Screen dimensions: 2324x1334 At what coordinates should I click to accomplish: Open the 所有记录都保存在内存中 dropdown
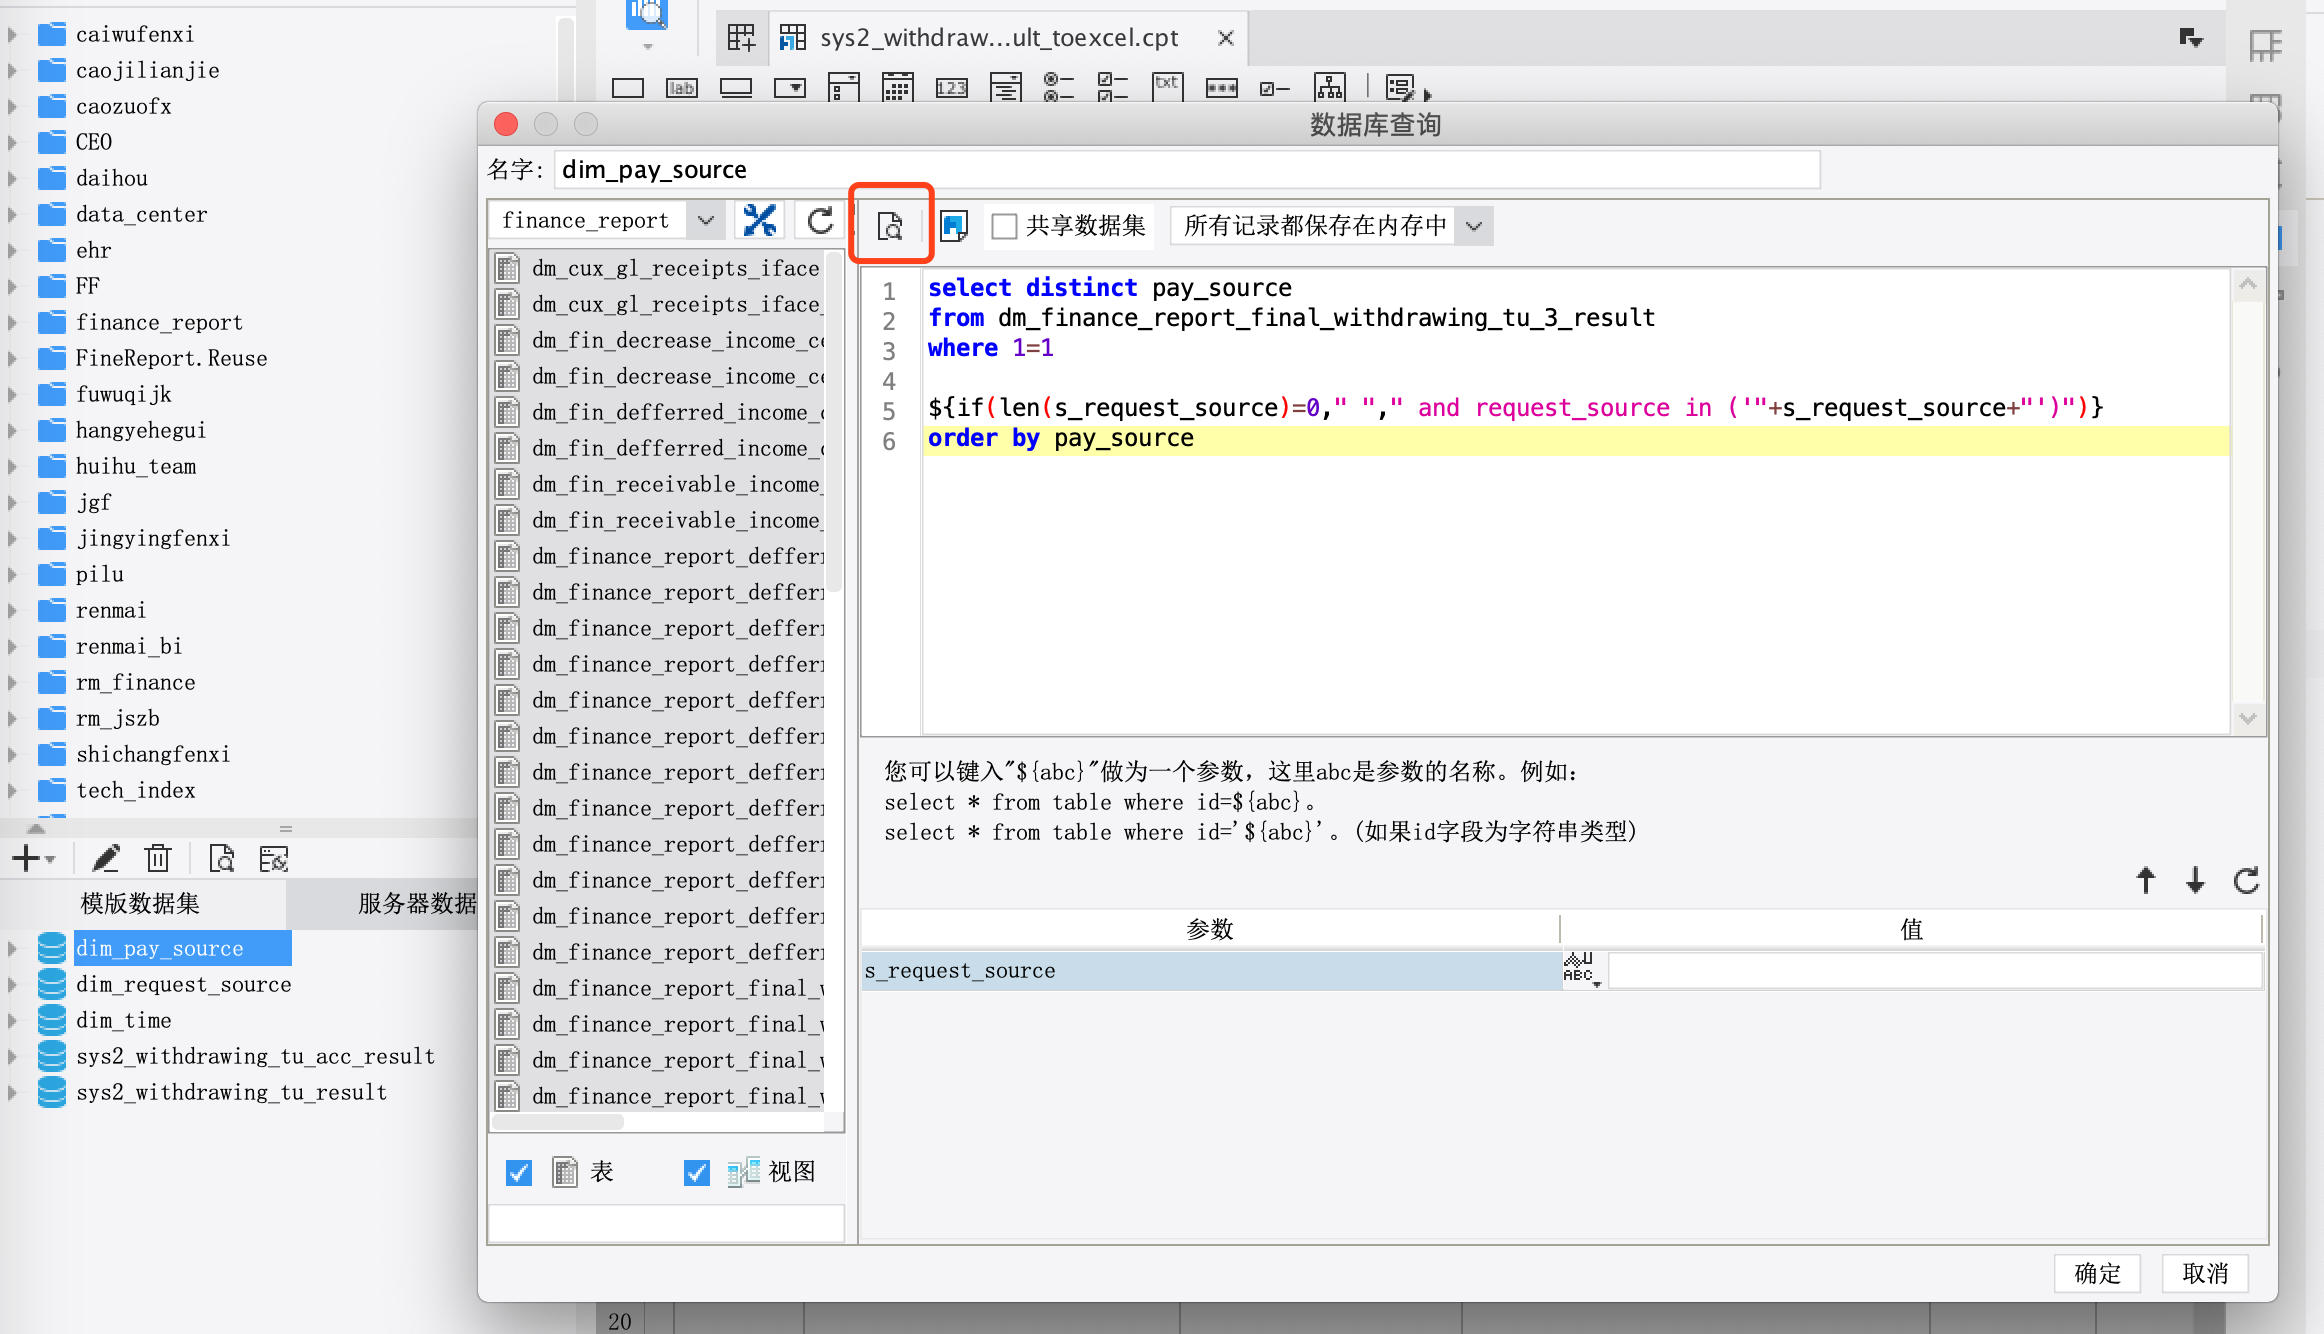tap(1474, 226)
